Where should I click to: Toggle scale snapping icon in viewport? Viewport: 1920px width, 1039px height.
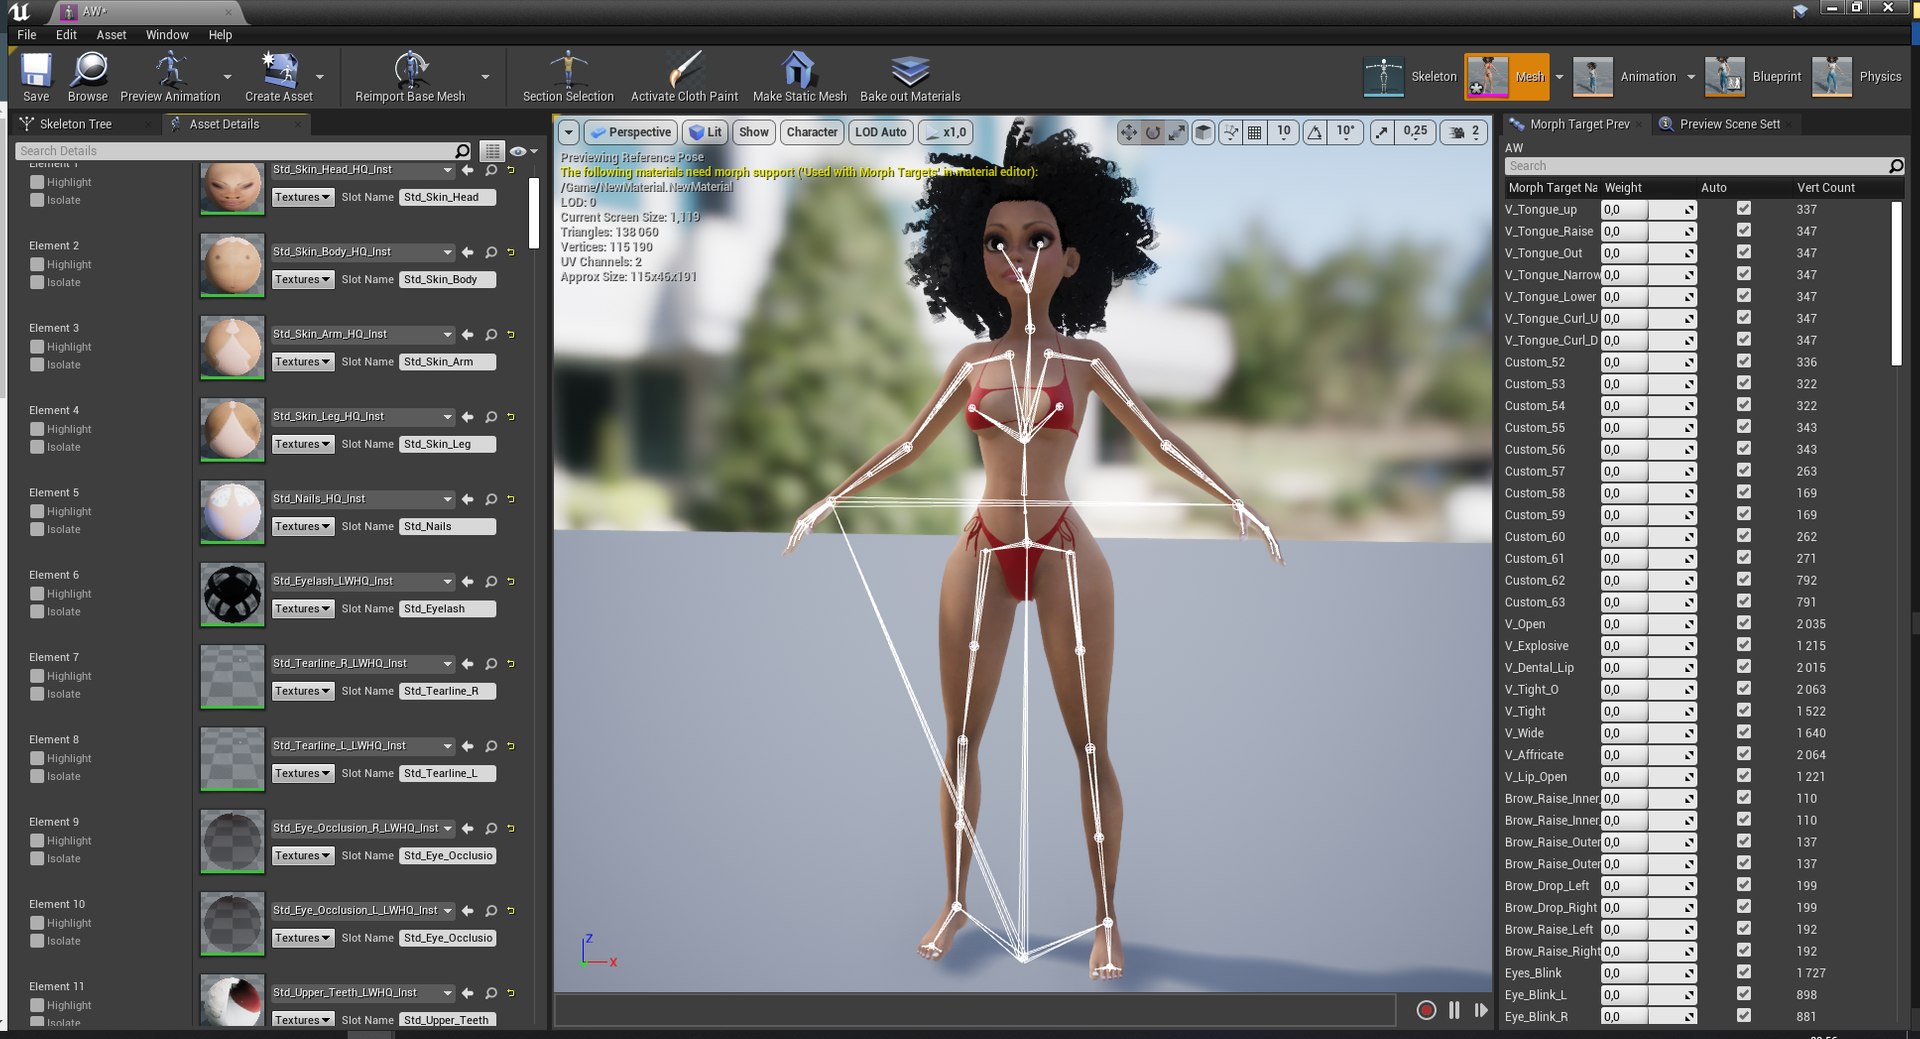(1382, 132)
